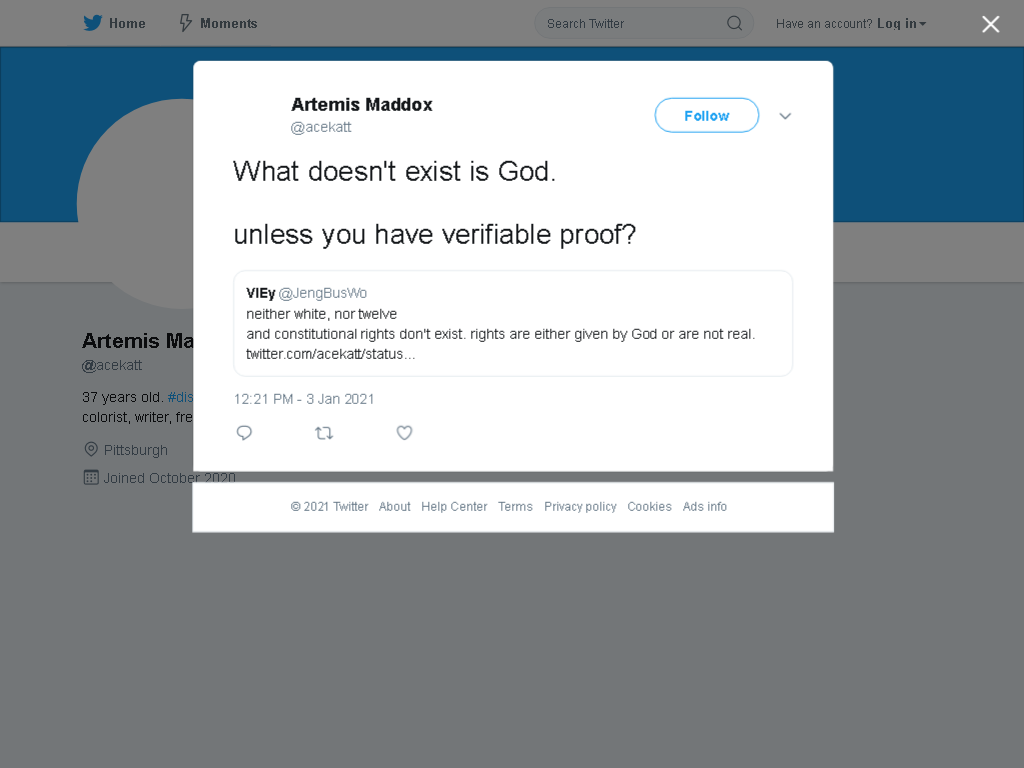The height and width of the screenshot is (768, 1024).
Task: Open the Ads info link
Action: tap(705, 507)
